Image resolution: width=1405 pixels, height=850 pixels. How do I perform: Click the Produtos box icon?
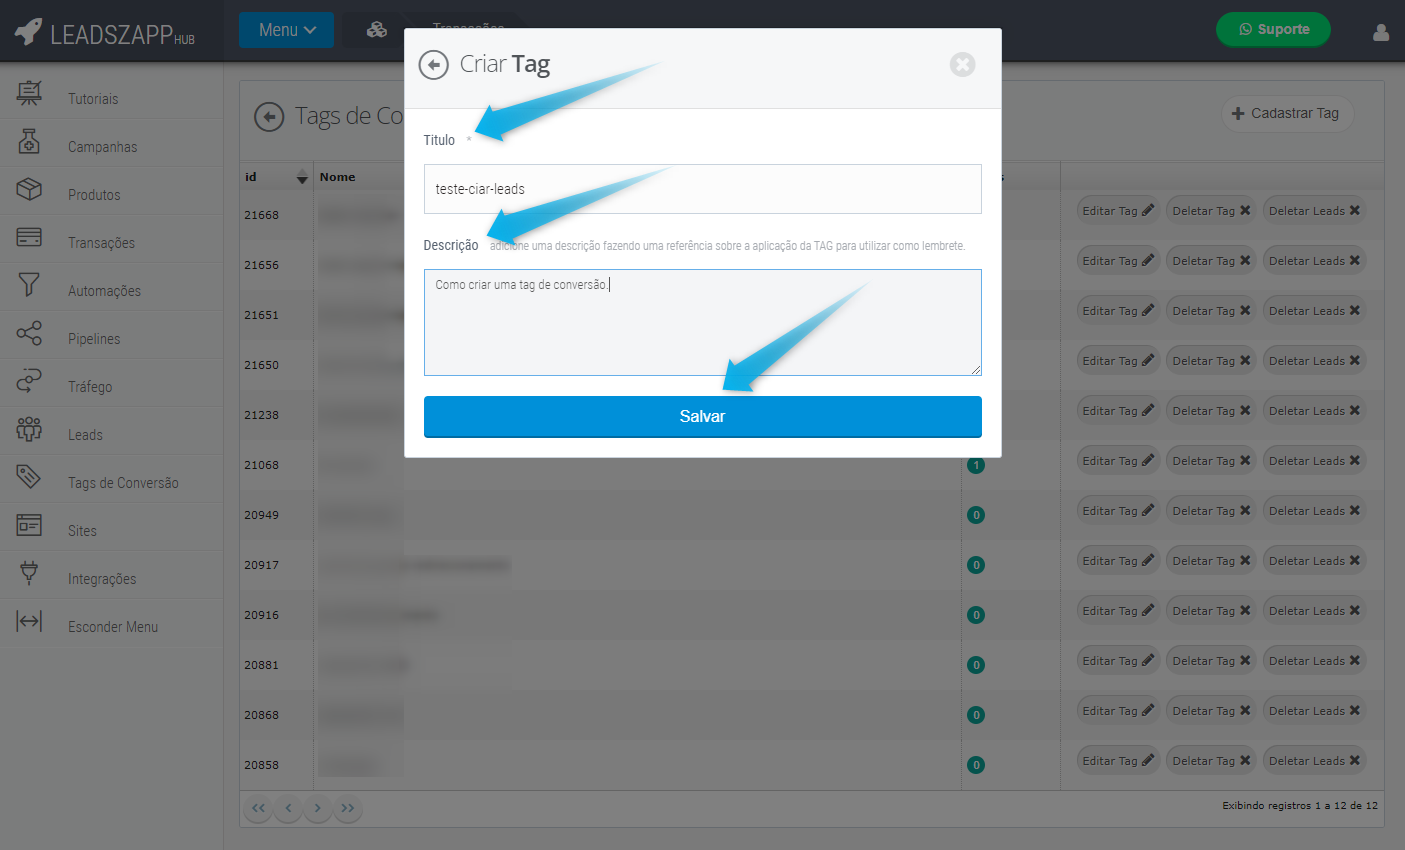29,189
